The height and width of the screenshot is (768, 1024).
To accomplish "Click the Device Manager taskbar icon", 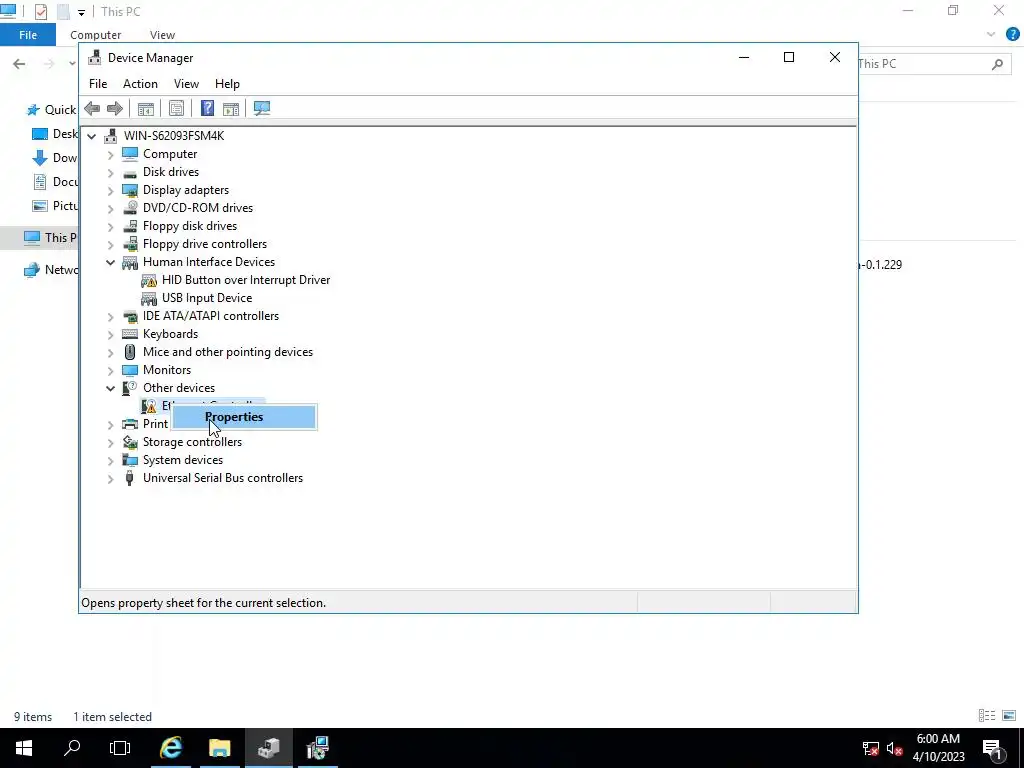I will click(x=268, y=748).
